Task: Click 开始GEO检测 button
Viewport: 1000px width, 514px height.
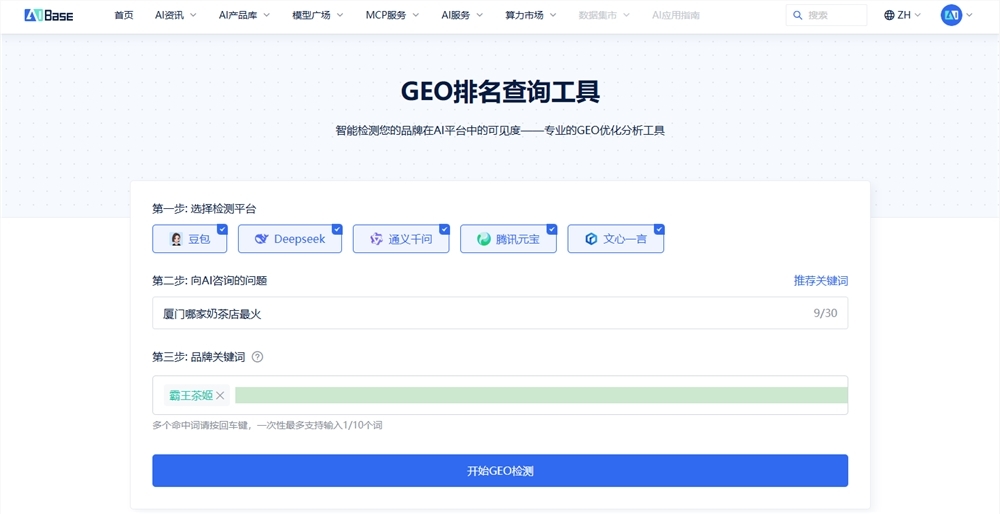Action: pos(500,471)
